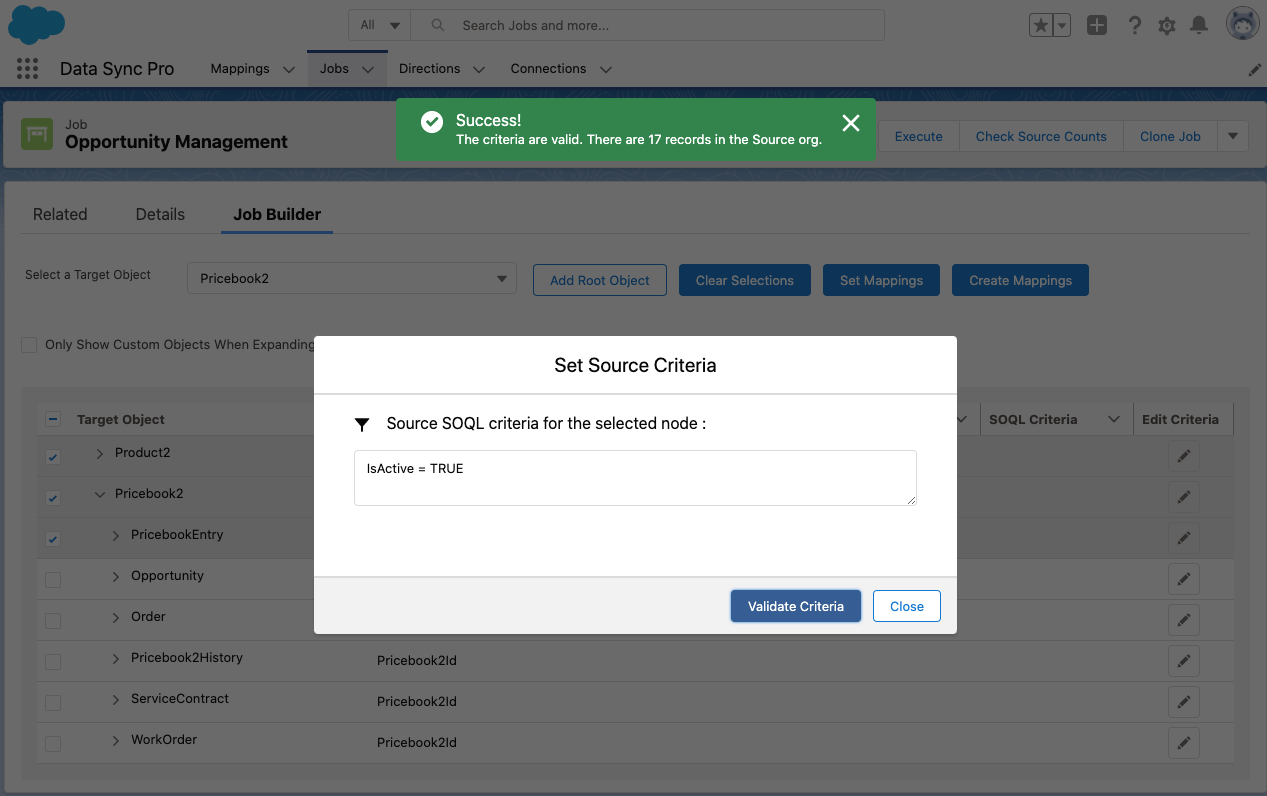1267x796 pixels.
Task: Edit criteria pencil for the Product2 row
Action: pos(1184,456)
